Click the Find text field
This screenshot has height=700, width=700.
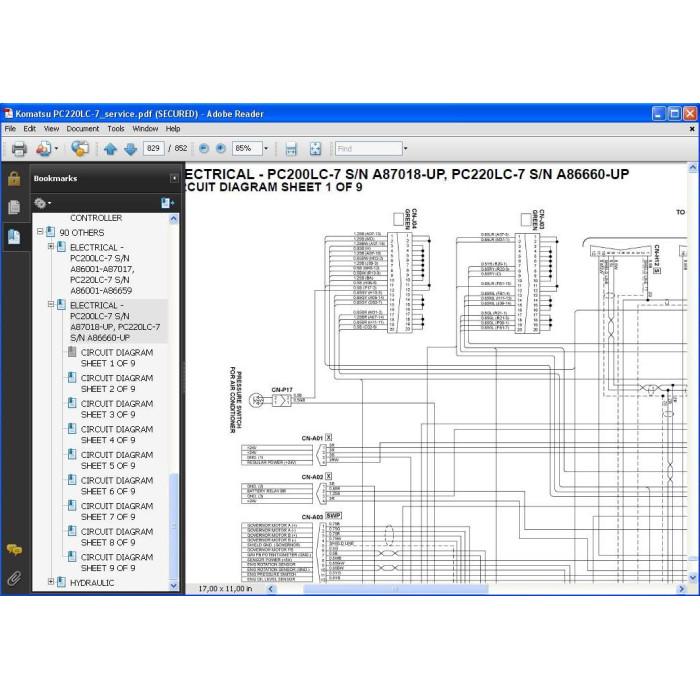tap(369, 149)
